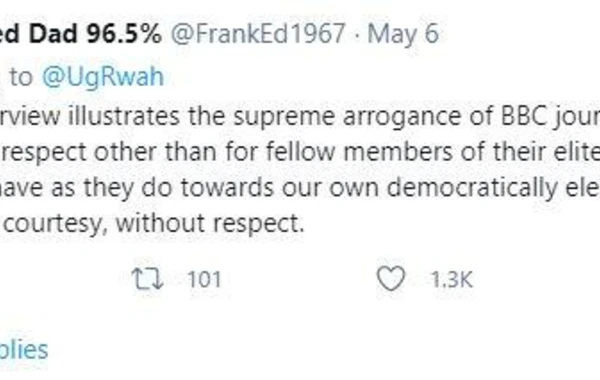
Task: Click the 'to' text before @UgRwah
Action: point(21,77)
